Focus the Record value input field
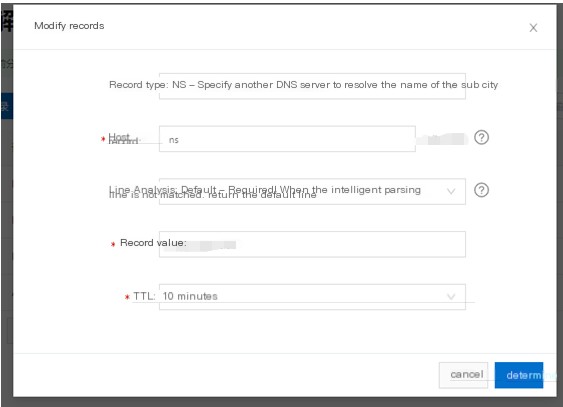This screenshot has height=407, width=563. (x=312, y=244)
